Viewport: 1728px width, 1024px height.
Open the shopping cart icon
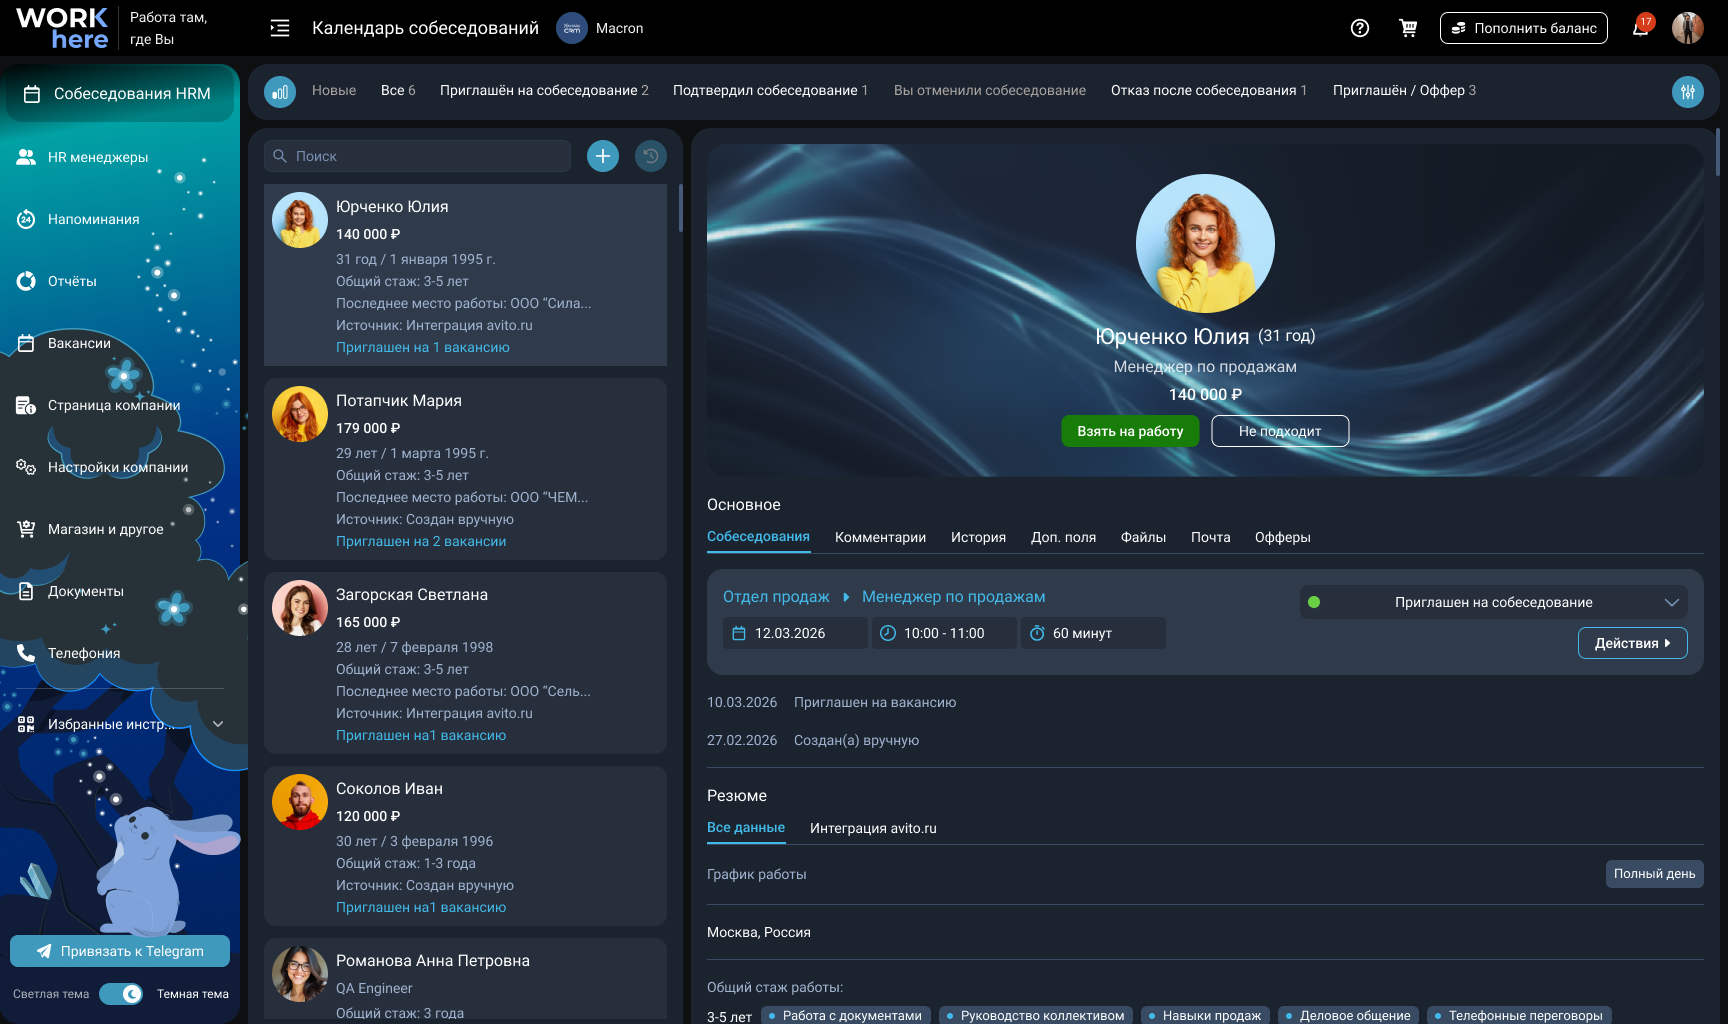[1408, 28]
